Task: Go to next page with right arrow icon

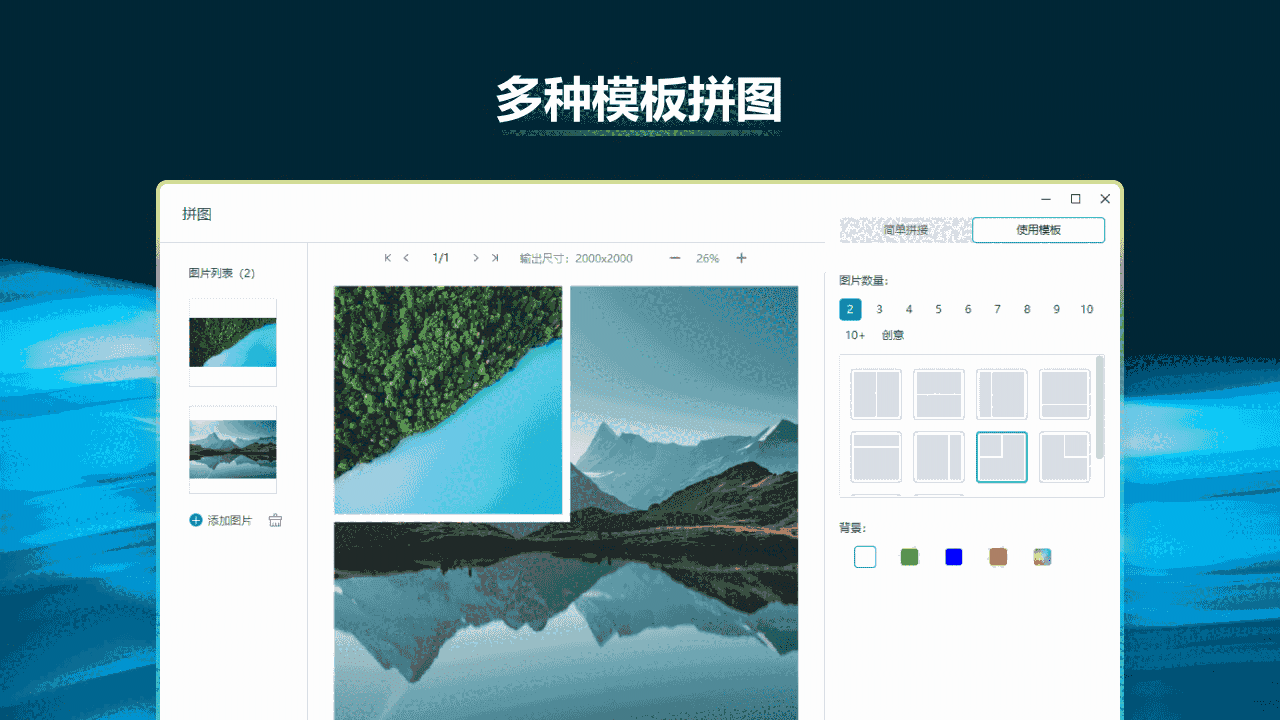Action: (x=476, y=257)
